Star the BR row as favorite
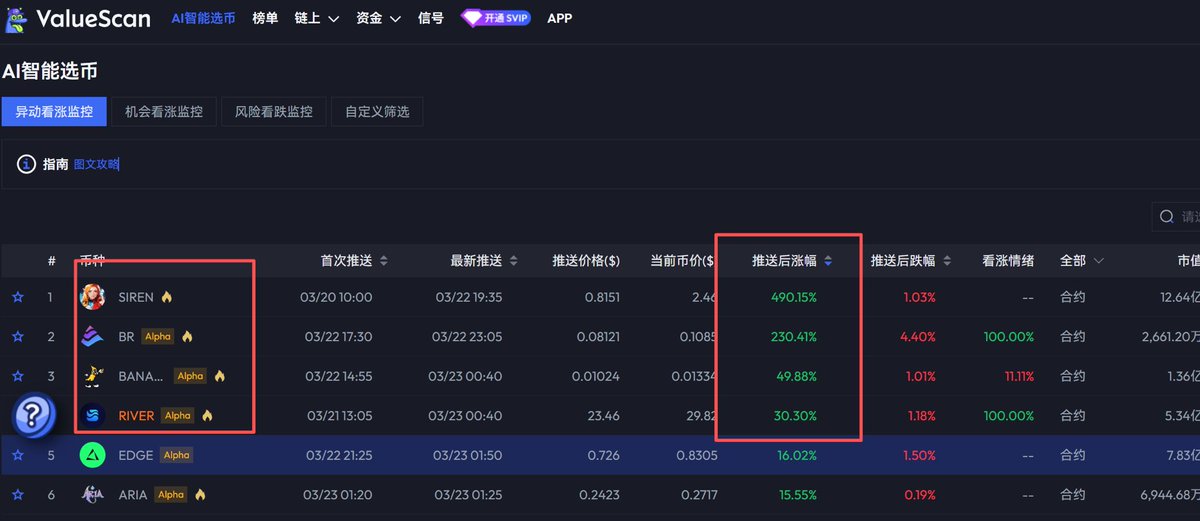This screenshot has height=521, width=1200. (17, 337)
